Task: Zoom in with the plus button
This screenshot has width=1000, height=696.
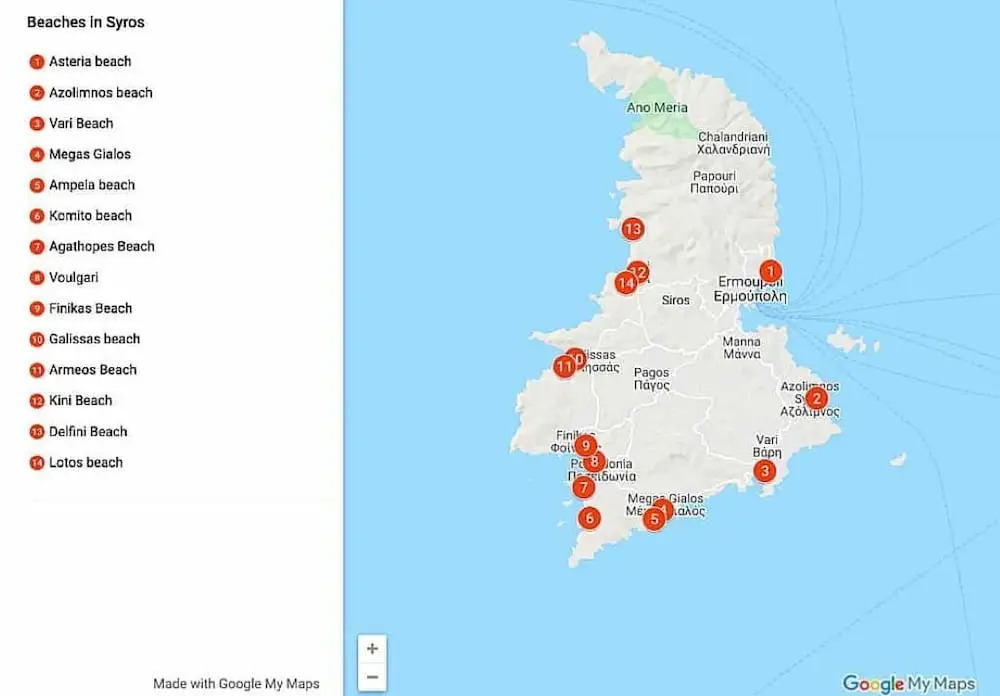Action: tap(372, 648)
